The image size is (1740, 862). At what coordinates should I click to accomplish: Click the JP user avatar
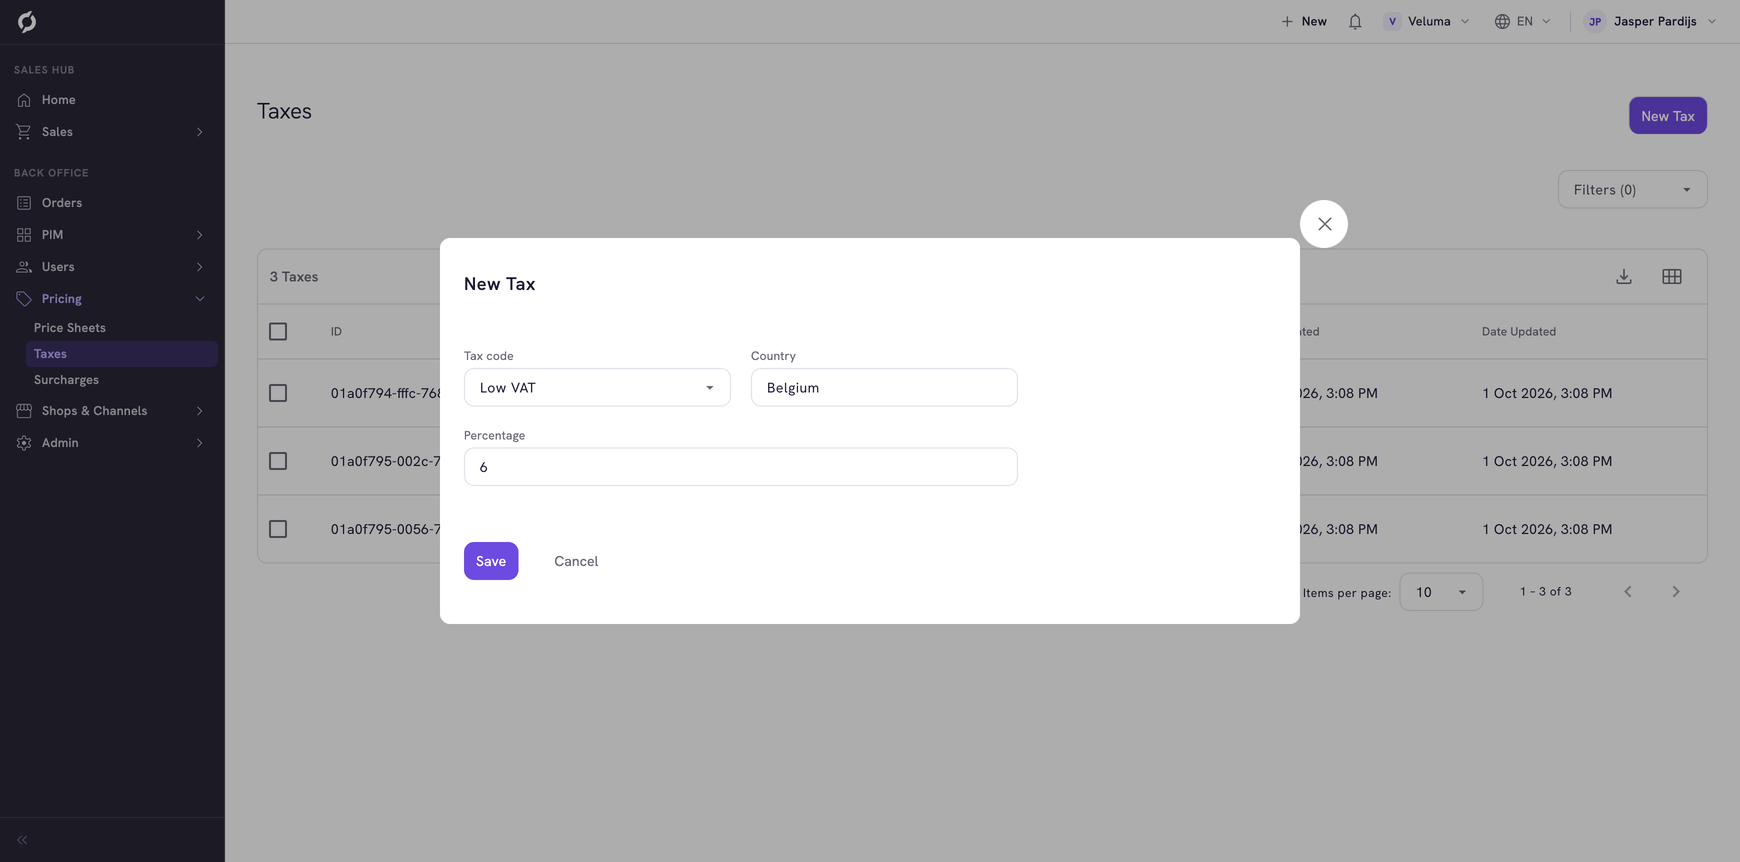pyautogui.click(x=1595, y=21)
